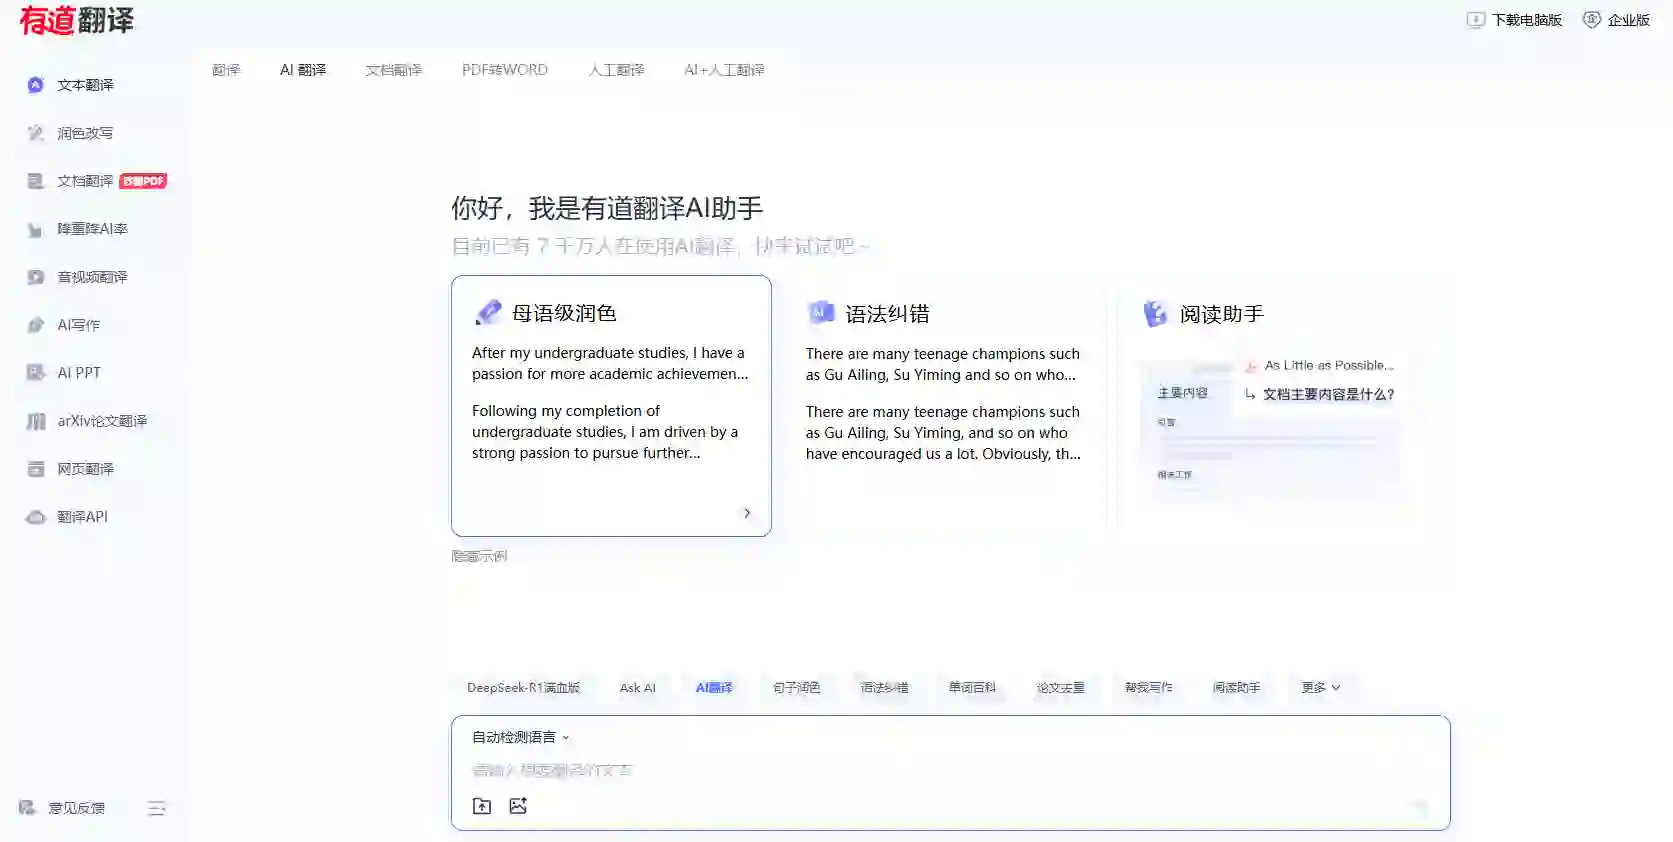Screen dimensions: 1673x842
Task: Open 文本翻译 in the left sidebar
Action: click(85, 85)
